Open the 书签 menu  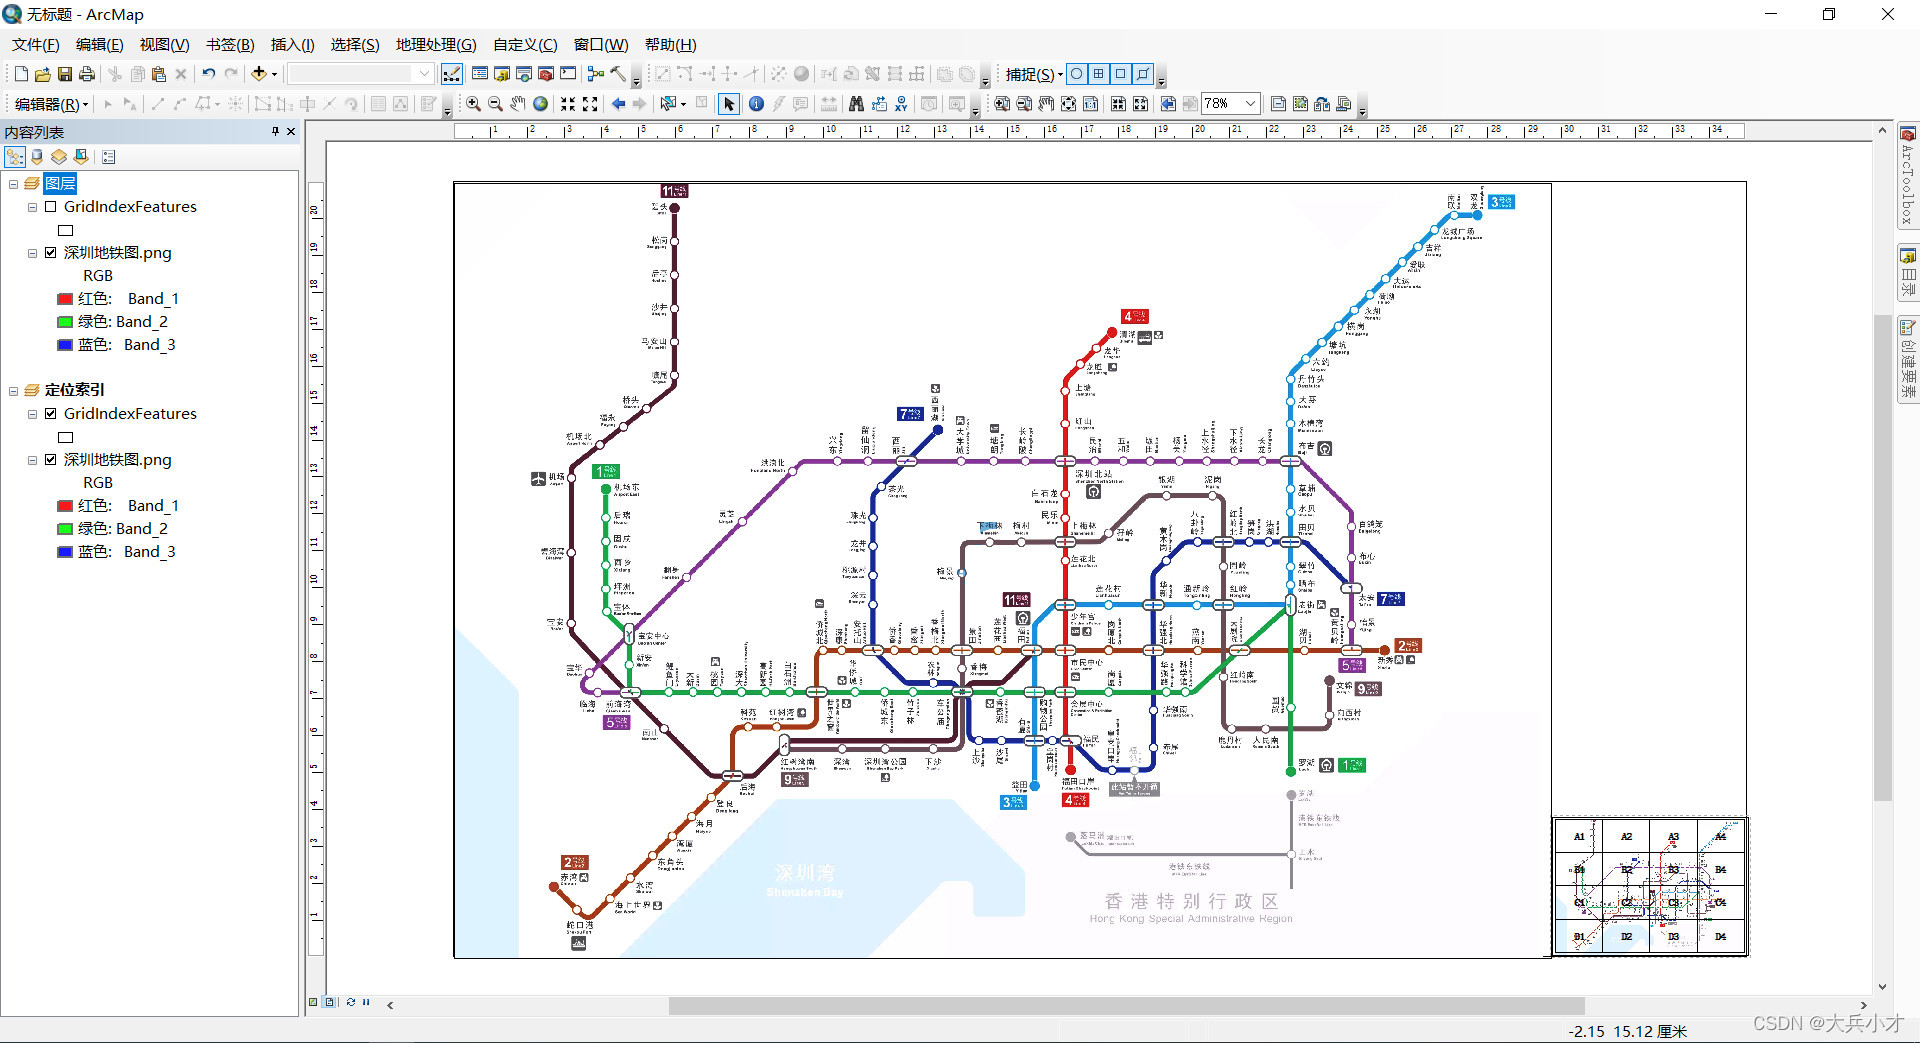pyautogui.click(x=230, y=45)
